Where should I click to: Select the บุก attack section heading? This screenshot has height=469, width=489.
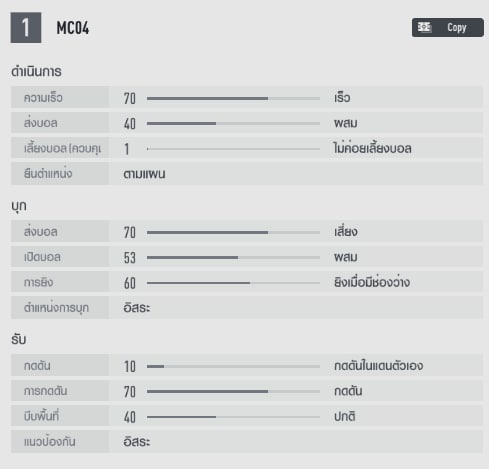[x=19, y=206]
